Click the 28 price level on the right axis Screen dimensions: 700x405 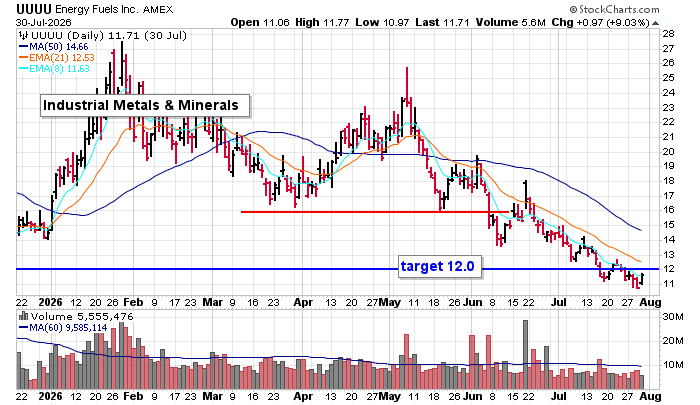click(x=668, y=34)
